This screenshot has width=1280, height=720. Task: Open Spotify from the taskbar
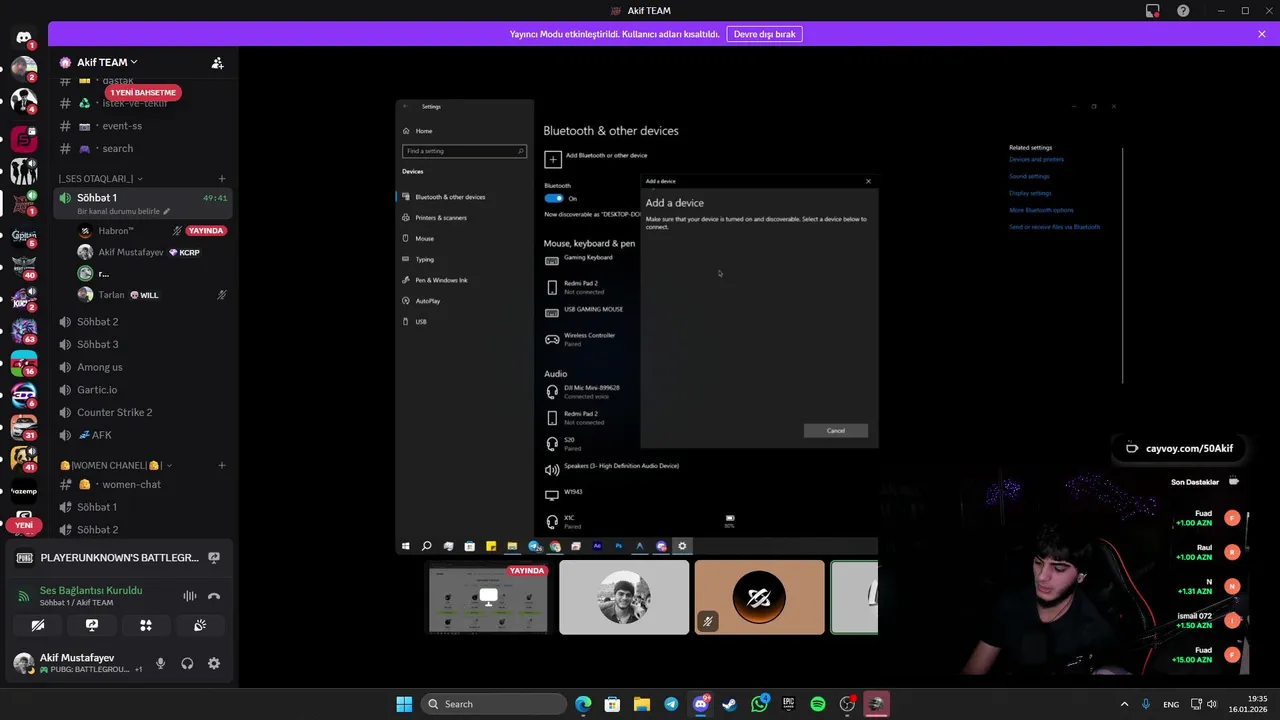coord(818,704)
